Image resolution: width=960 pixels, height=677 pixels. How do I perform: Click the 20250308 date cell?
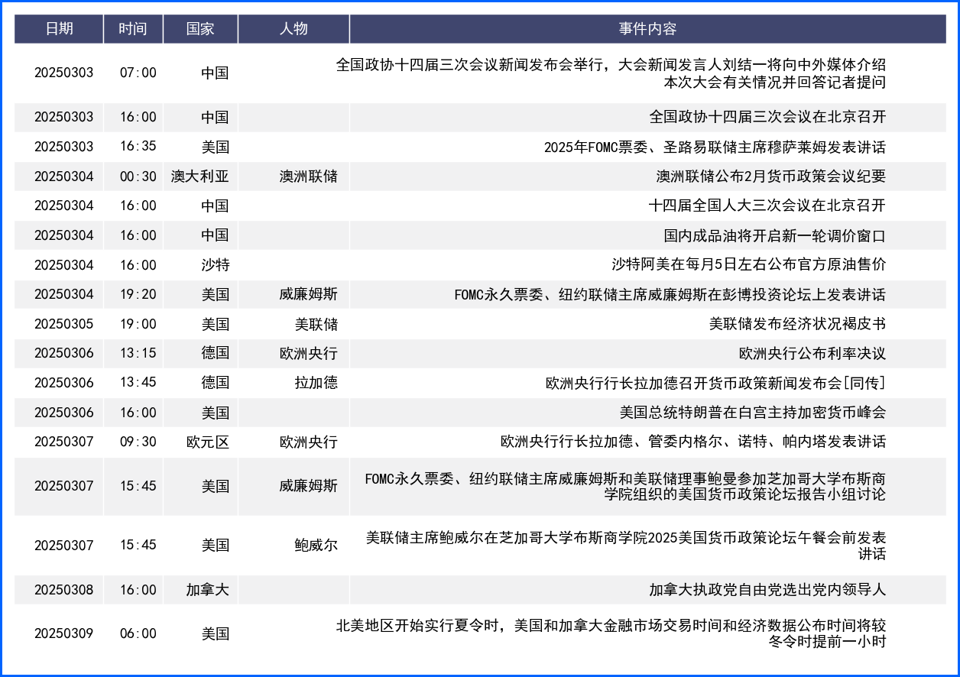[64, 590]
